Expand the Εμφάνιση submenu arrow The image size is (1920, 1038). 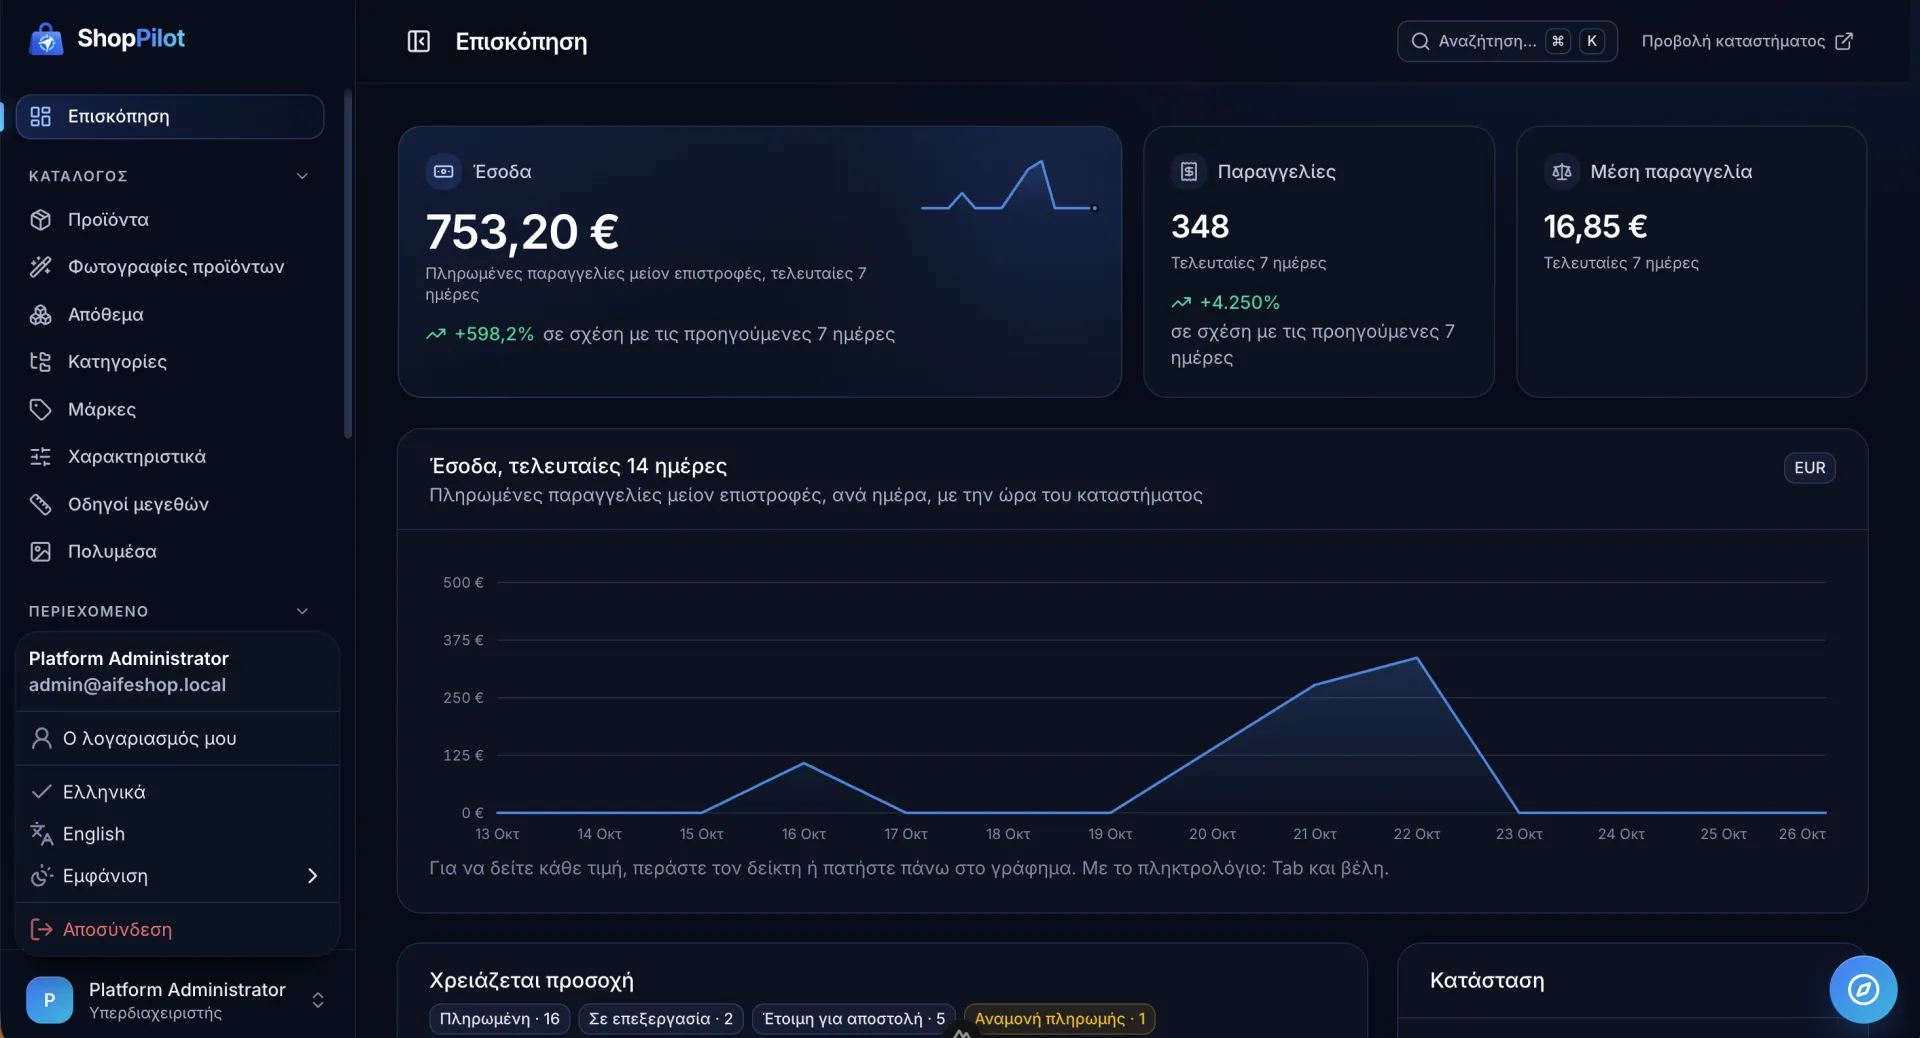click(x=312, y=876)
